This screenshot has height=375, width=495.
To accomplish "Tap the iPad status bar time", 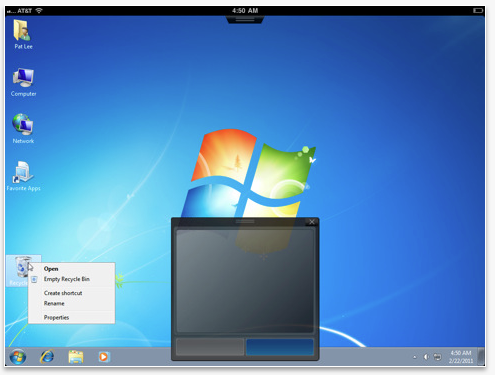I will coord(245,11).
